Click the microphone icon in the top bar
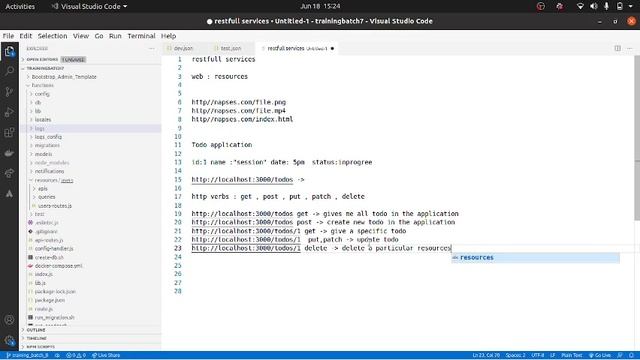 [x=607, y=6]
